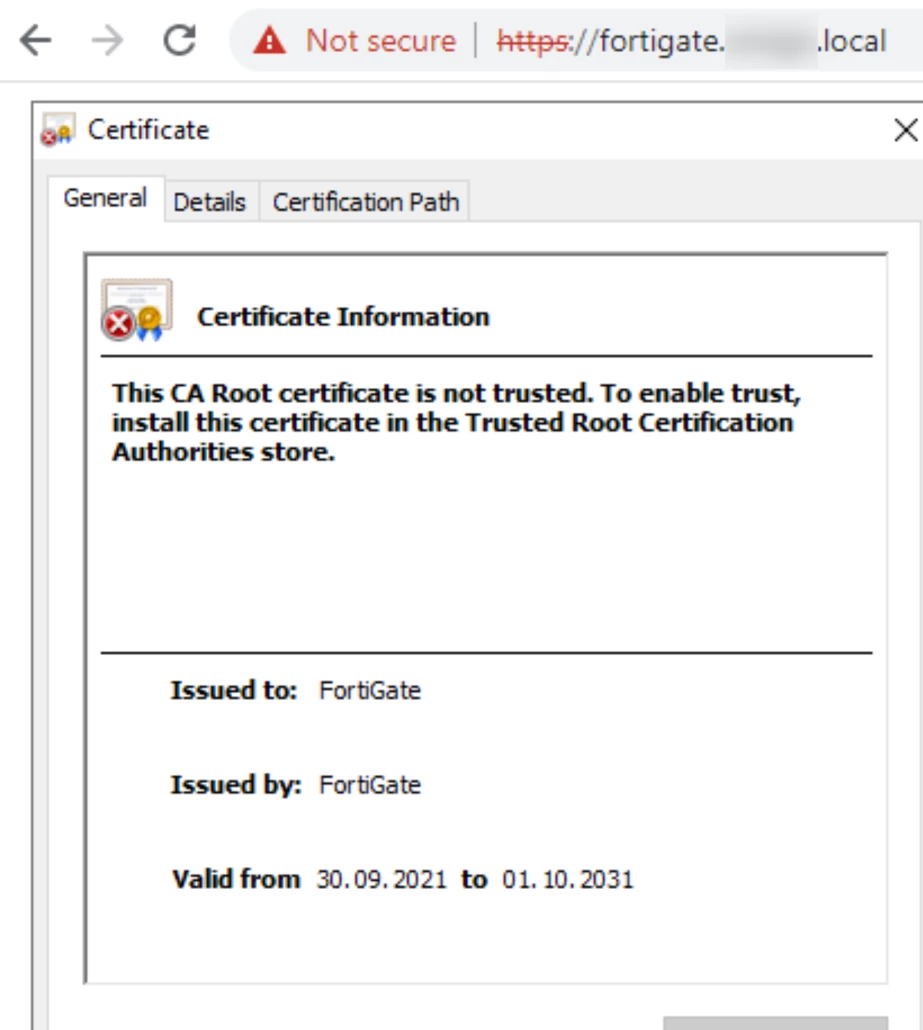923x1030 pixels.
Task: Close the Certificate dialog with X
Action: [x=906, y=130]
